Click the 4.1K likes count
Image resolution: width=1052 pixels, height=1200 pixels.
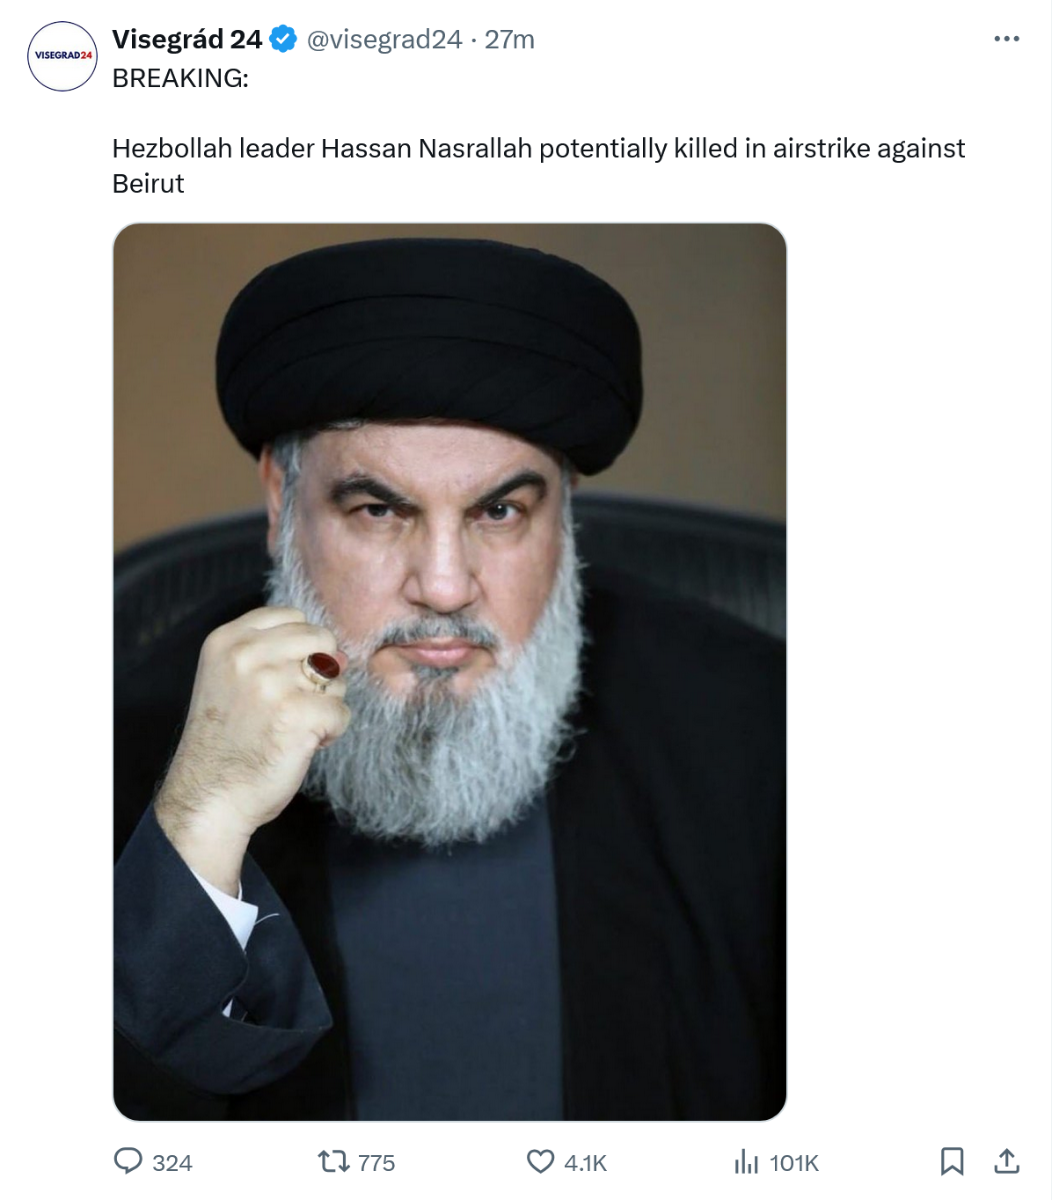[x=586, y=1163]
